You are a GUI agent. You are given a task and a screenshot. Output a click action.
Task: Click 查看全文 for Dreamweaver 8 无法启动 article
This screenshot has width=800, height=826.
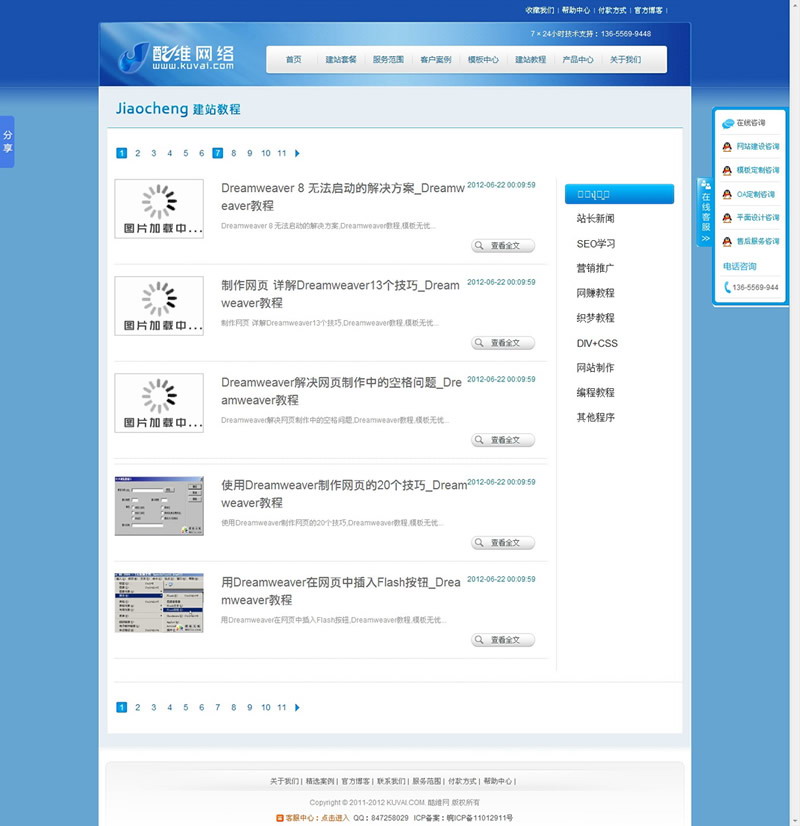tap(503, 245)
